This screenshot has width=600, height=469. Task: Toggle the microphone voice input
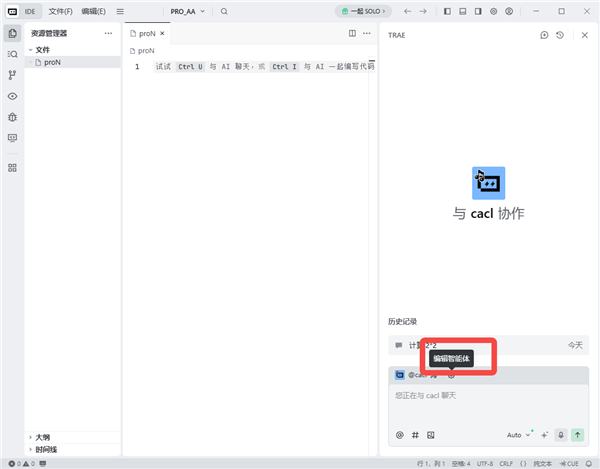click(x=561, y=435)
